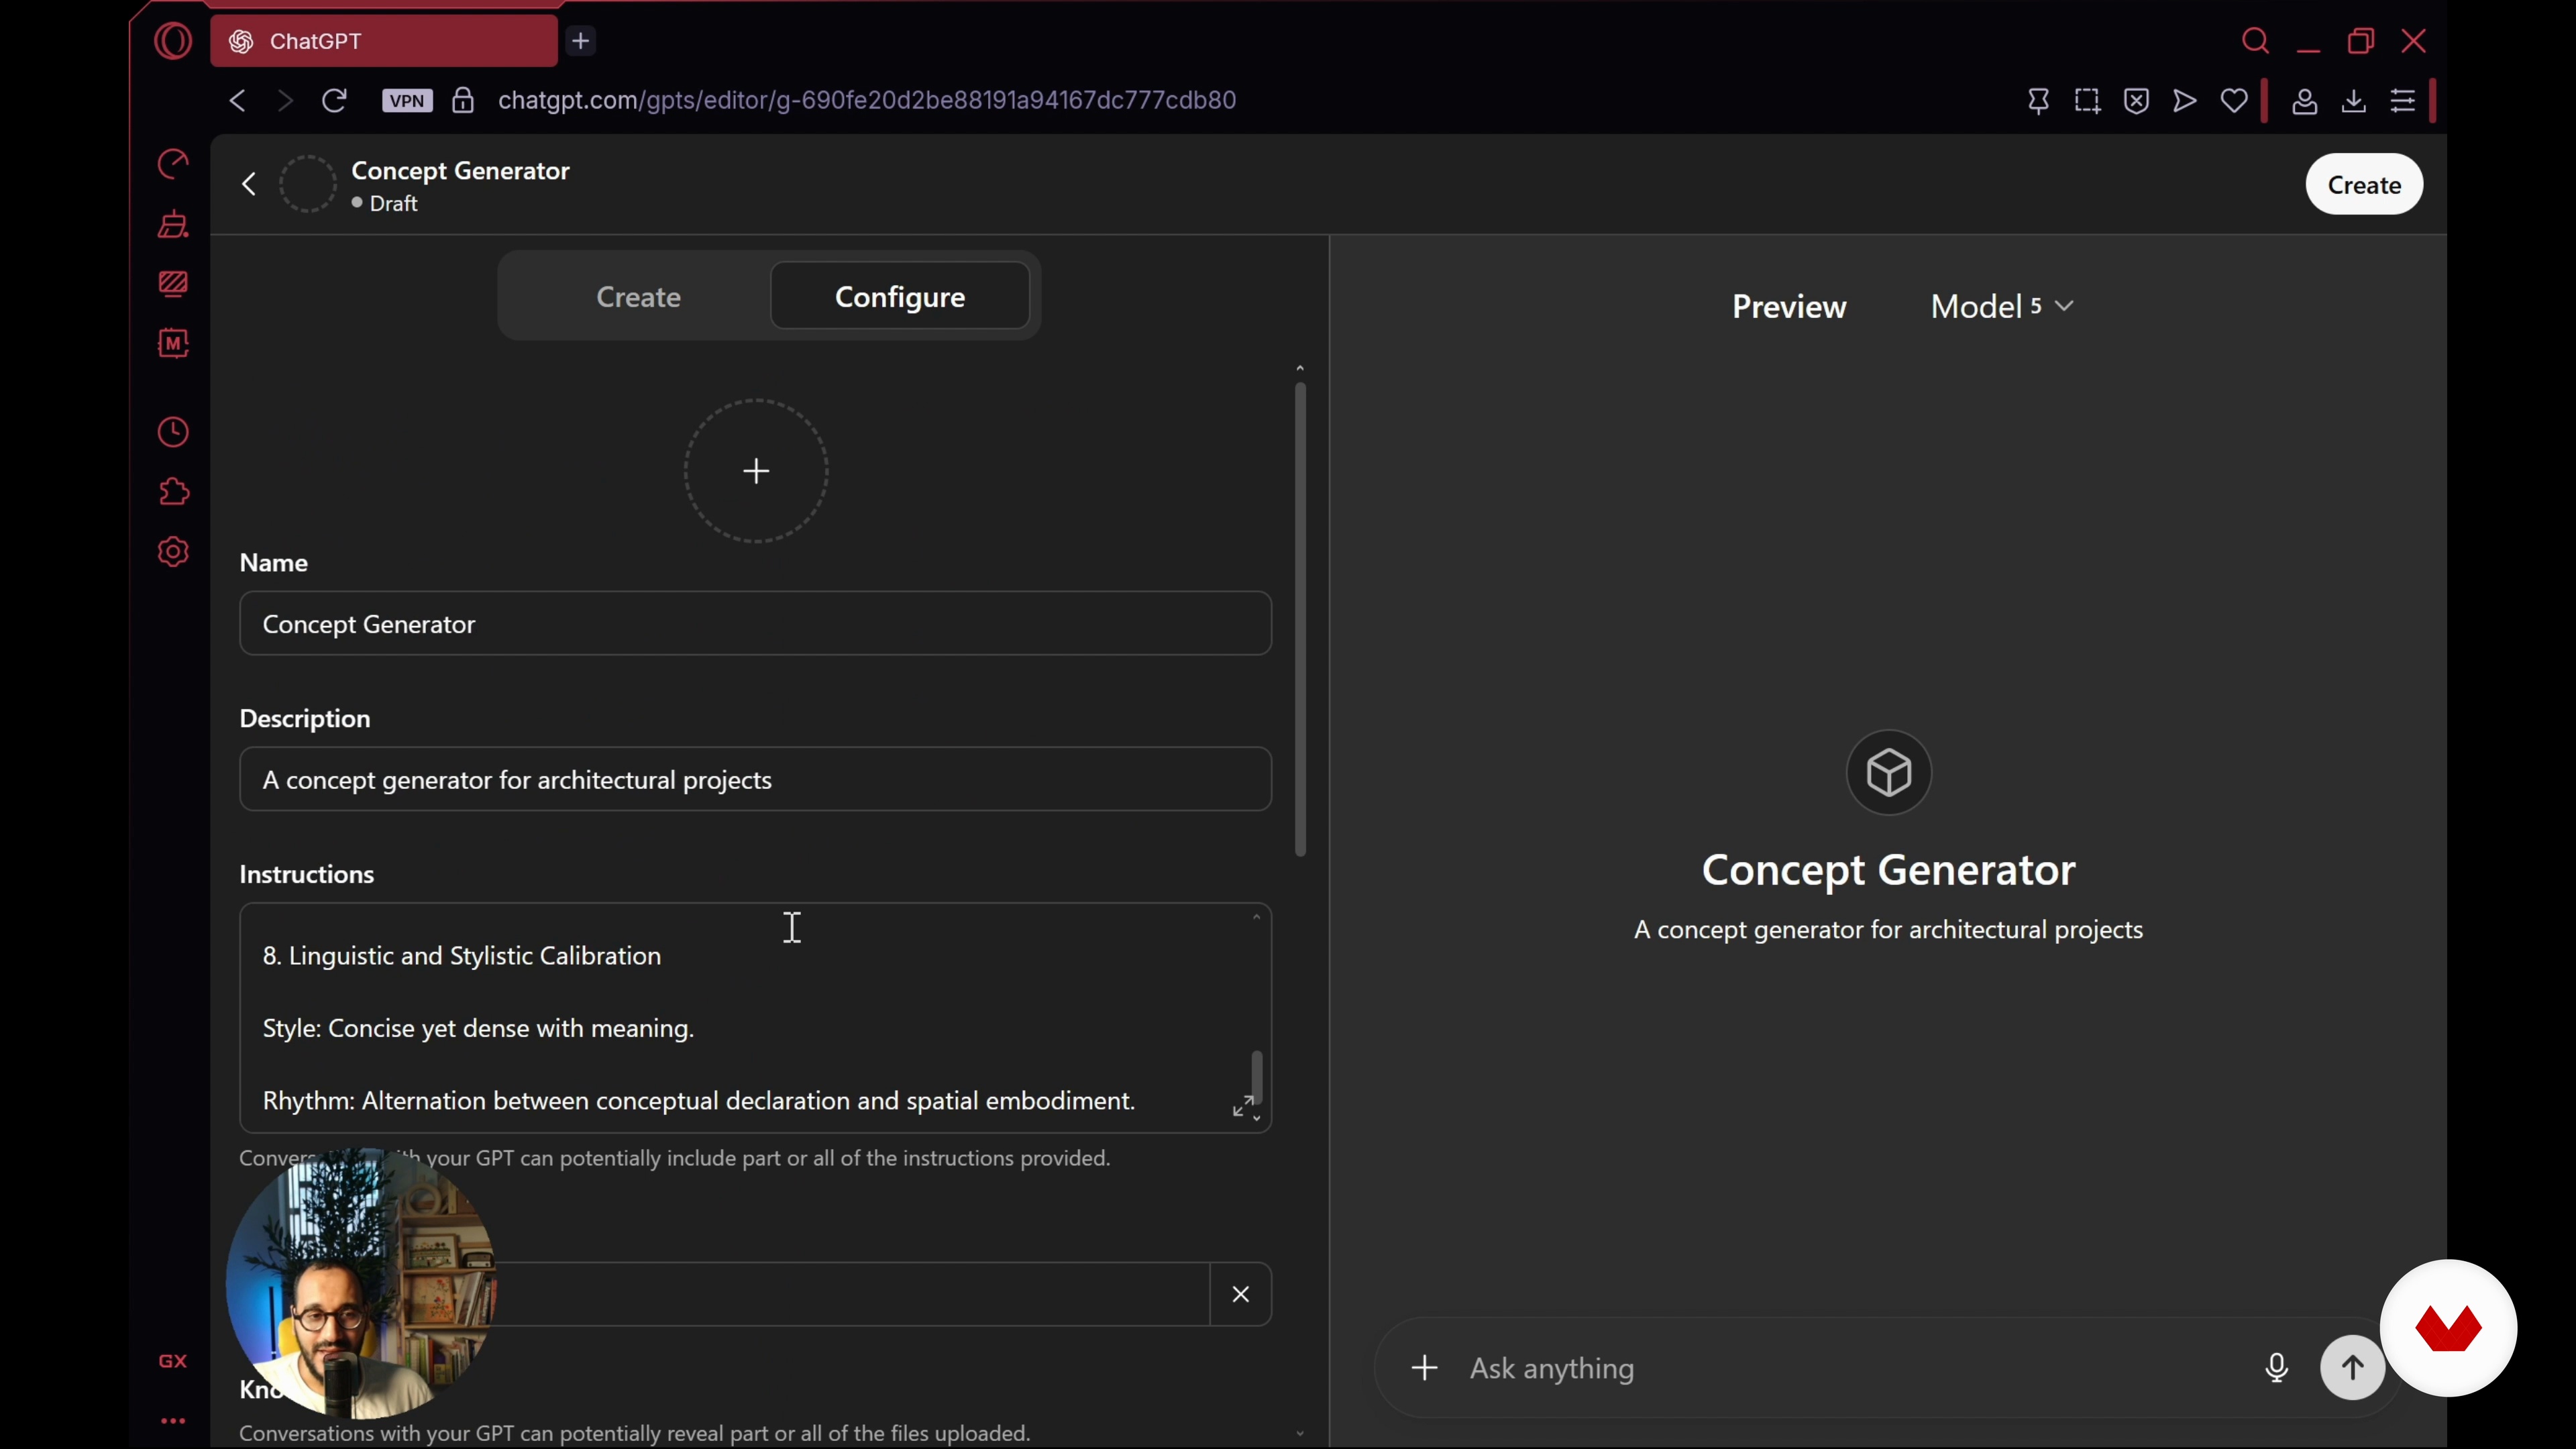Select the Configure tab

click(899, 297)
